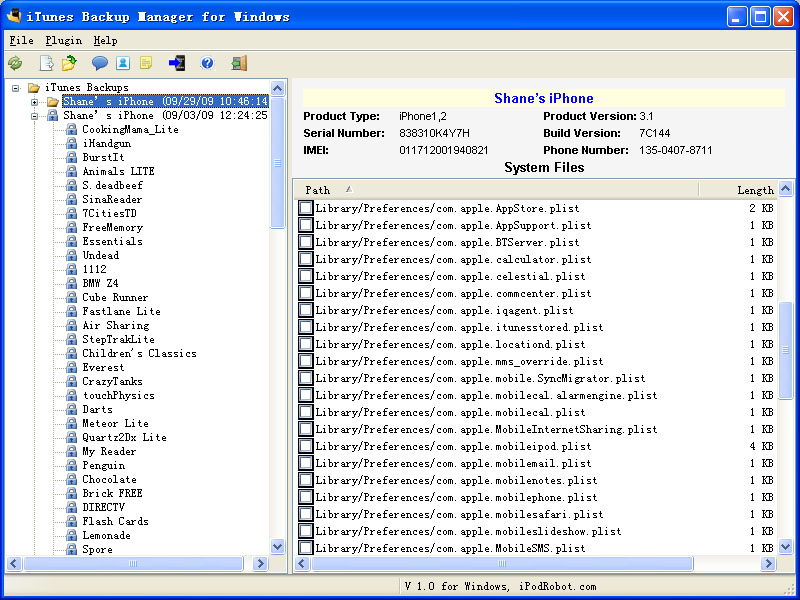Click the lock icon beside Undead
This screenshot has height=600, width=800.
point(71,255)
